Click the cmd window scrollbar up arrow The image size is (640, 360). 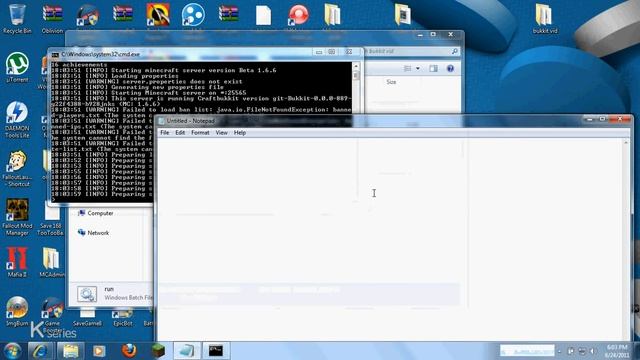point(356,65)
